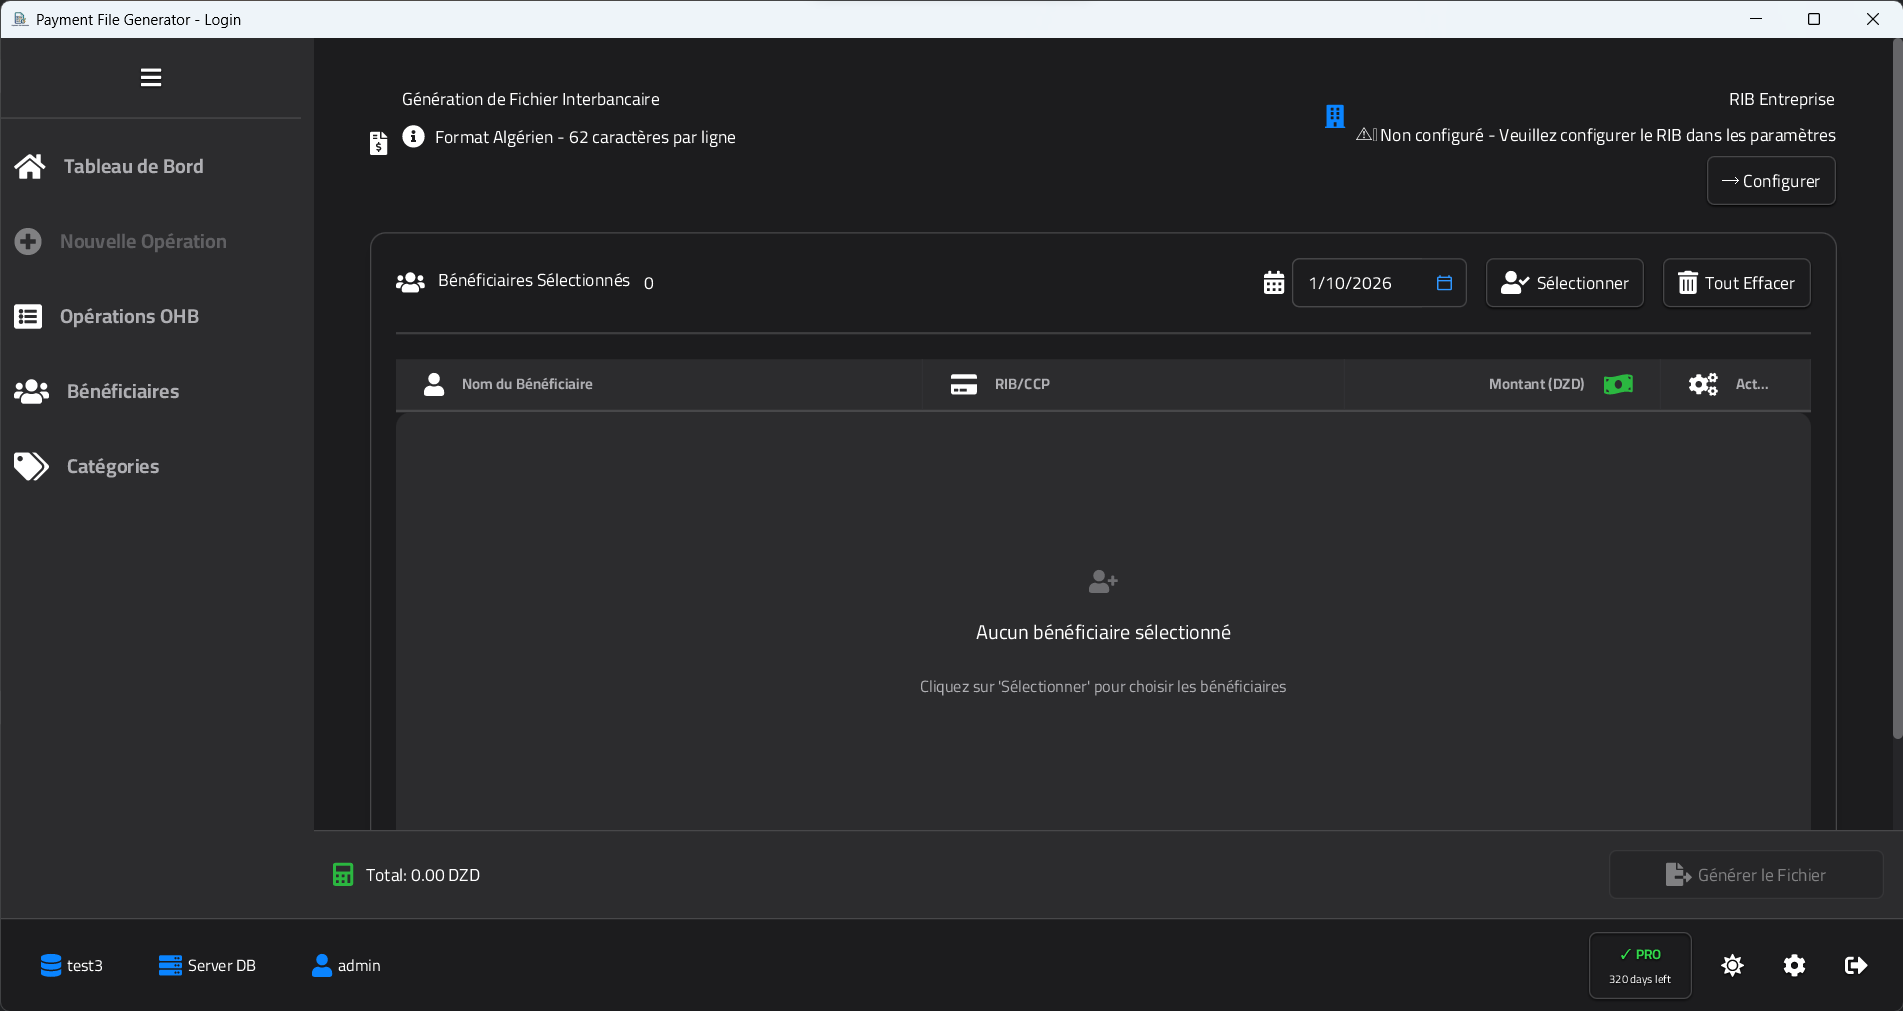Click the admin user icon
Viewport: 1903px width, 1011px height.
(x=321, y=965)
